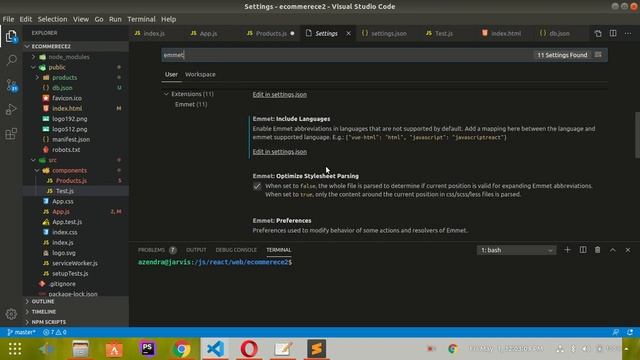Open the Explorer view in activity bar
640x360 pixels.
tap(11, 36)
